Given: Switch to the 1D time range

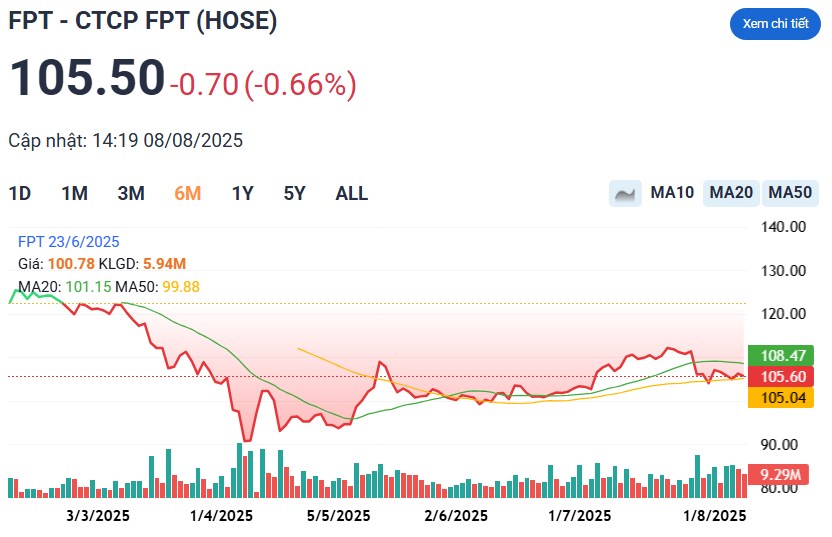Looking at the screenshot, I should 20,194.
